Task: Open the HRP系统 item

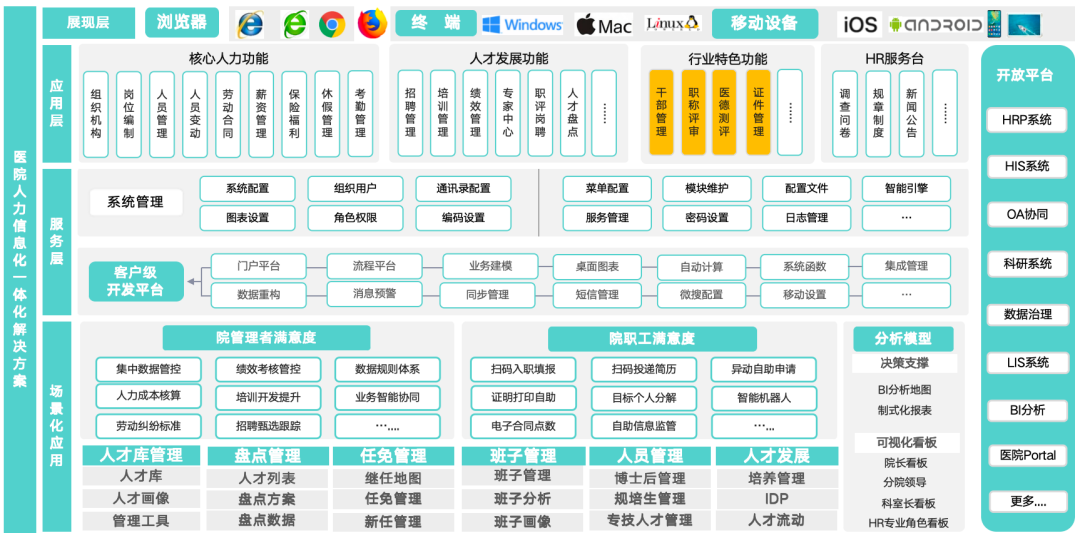Action: point(1027,120)
